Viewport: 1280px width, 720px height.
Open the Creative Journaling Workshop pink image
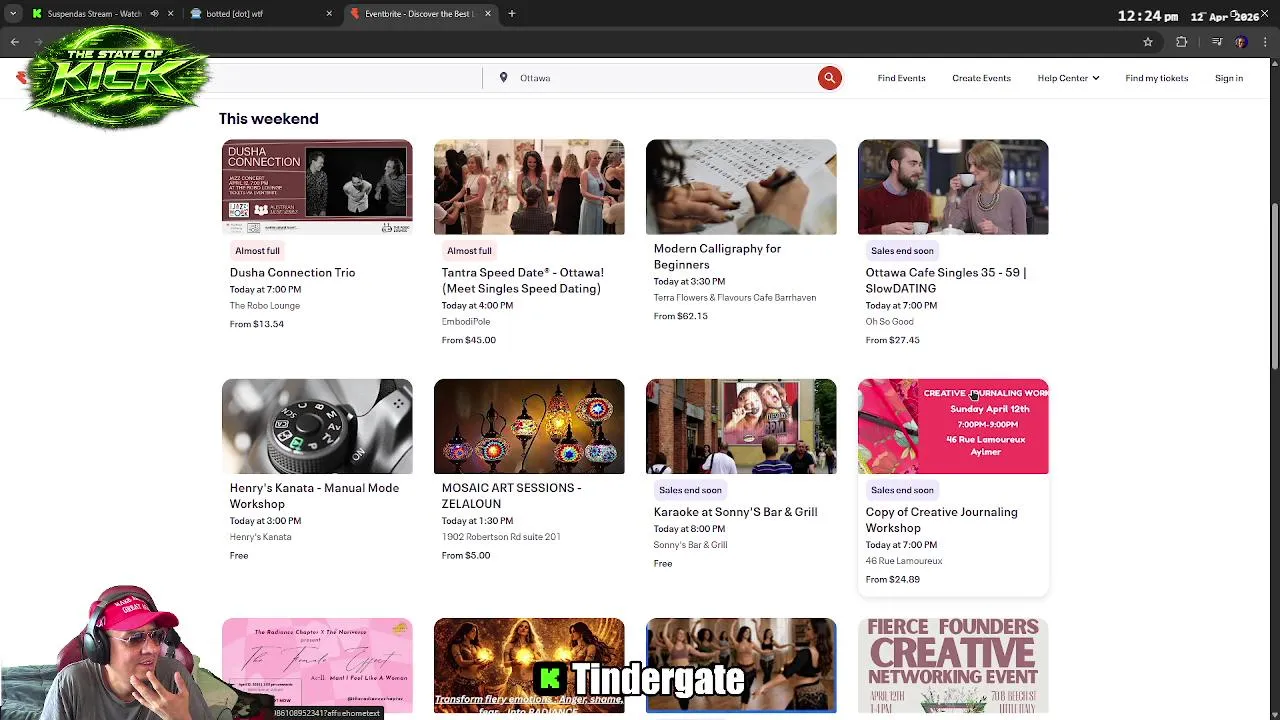pyautogui.click(x=953, y=426)
